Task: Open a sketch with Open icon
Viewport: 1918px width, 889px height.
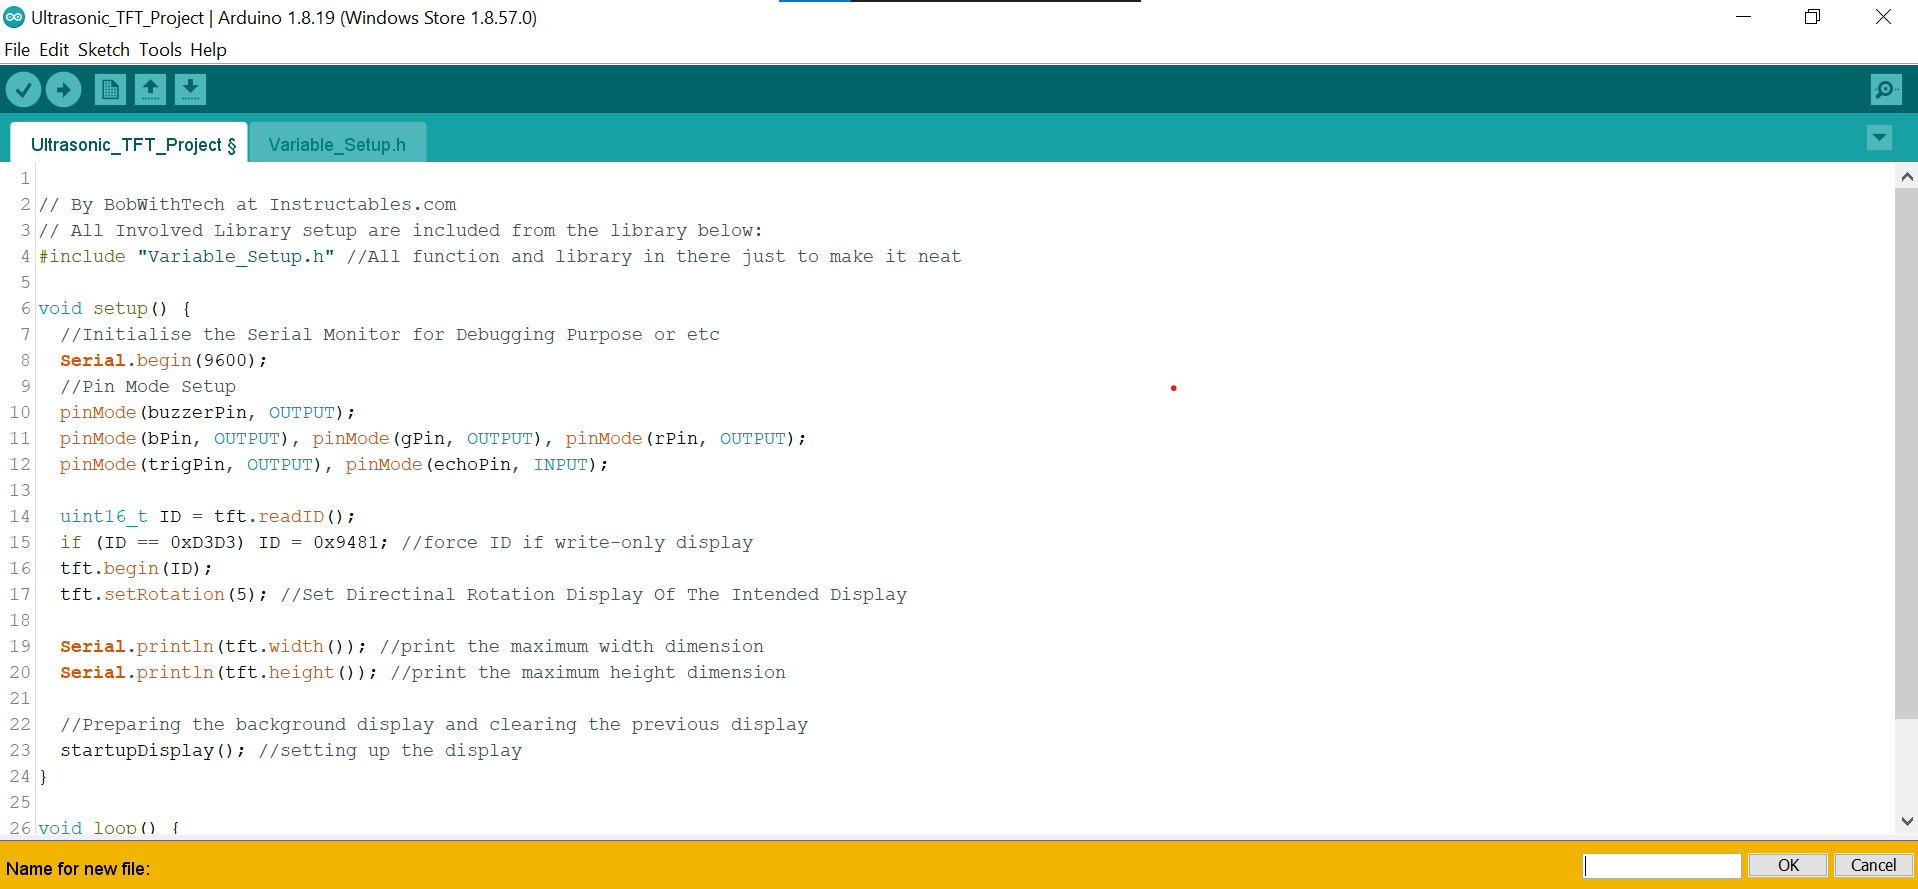Action: pos(150,90)
